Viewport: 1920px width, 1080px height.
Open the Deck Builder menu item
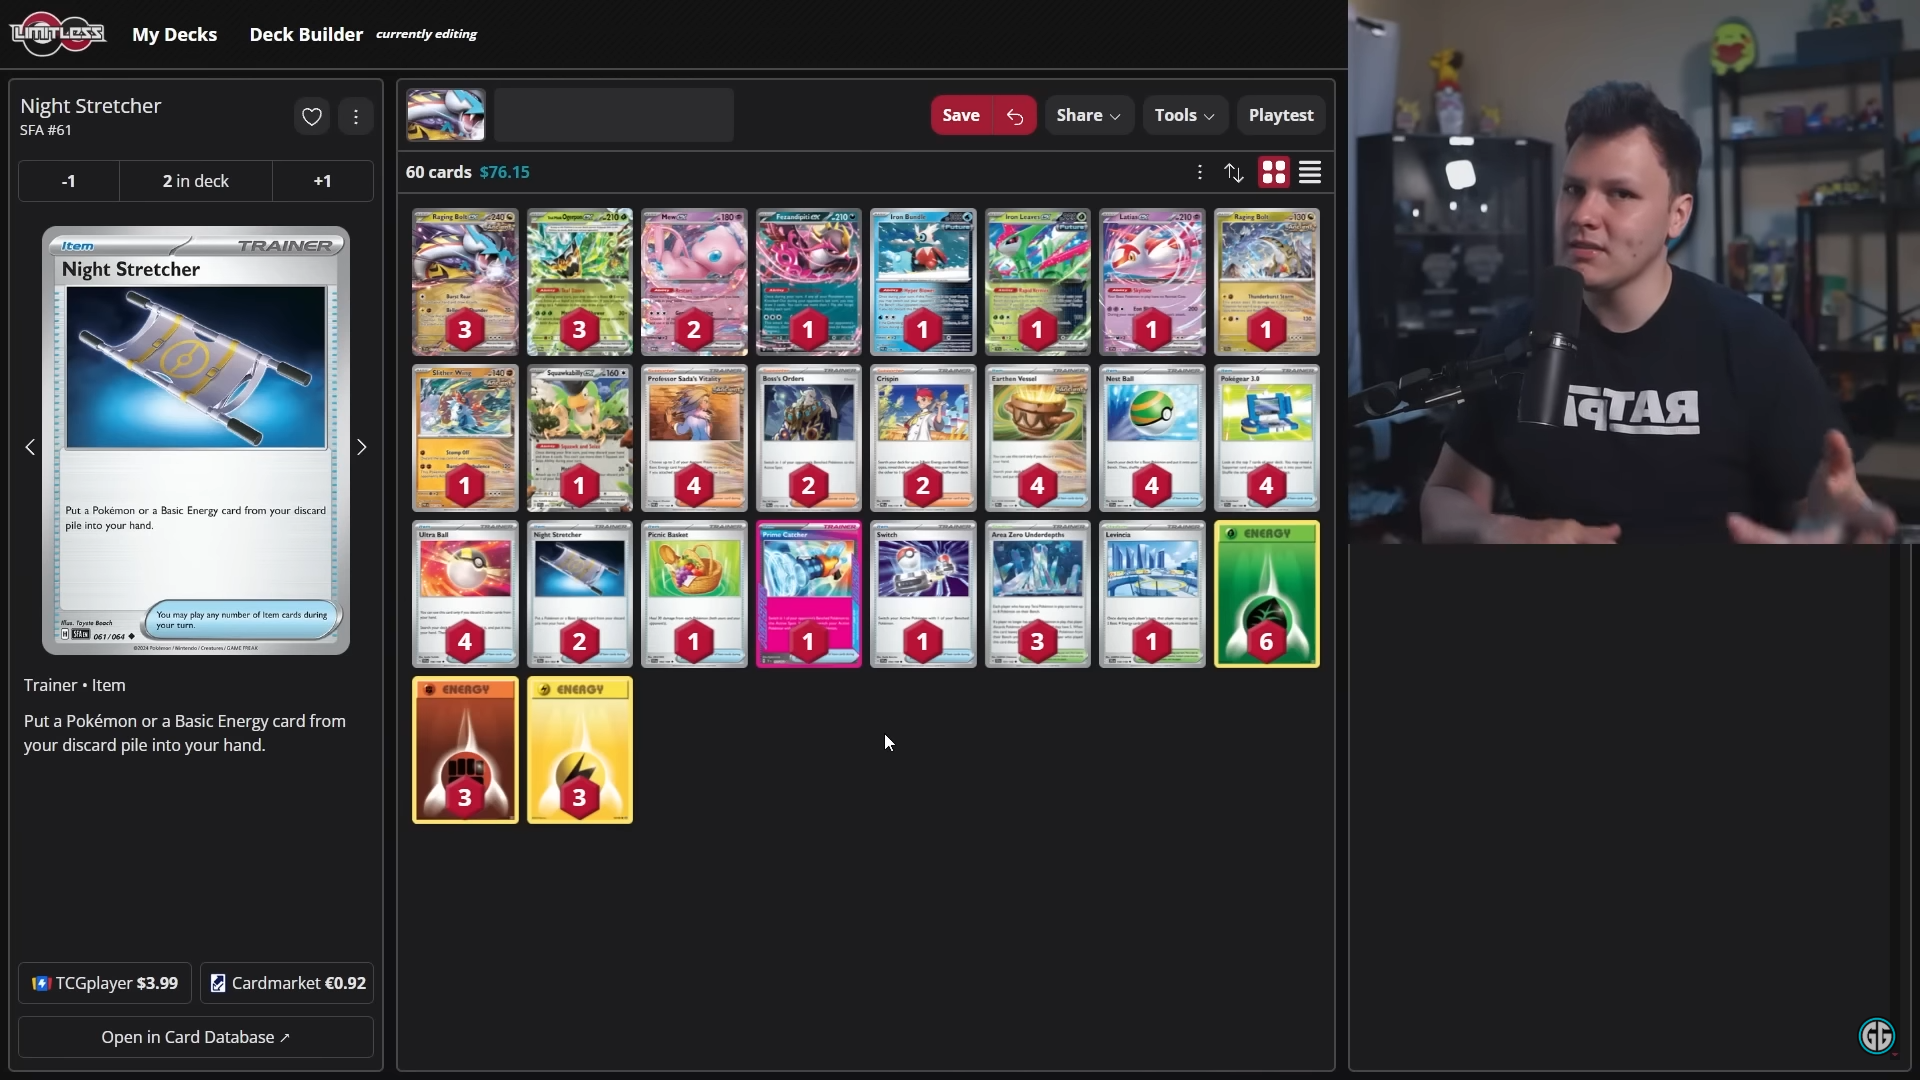pos(306,34)
